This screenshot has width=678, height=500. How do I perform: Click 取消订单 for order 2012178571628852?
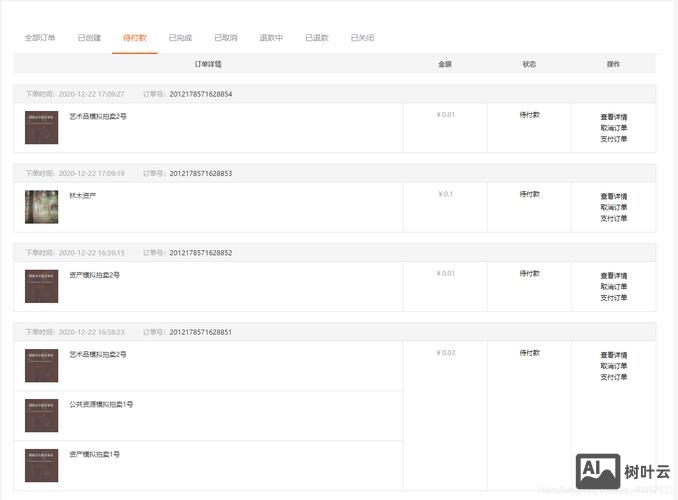tap(614, 286)
